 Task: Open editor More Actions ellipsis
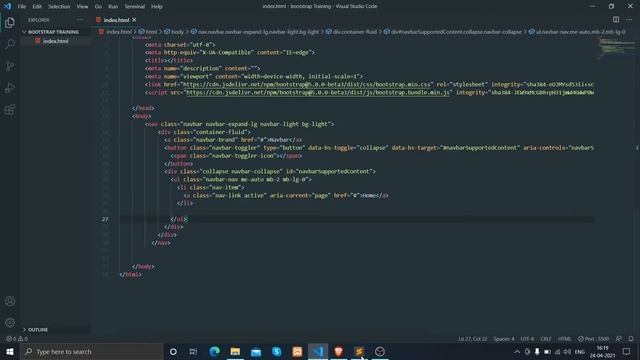(629, 20)
